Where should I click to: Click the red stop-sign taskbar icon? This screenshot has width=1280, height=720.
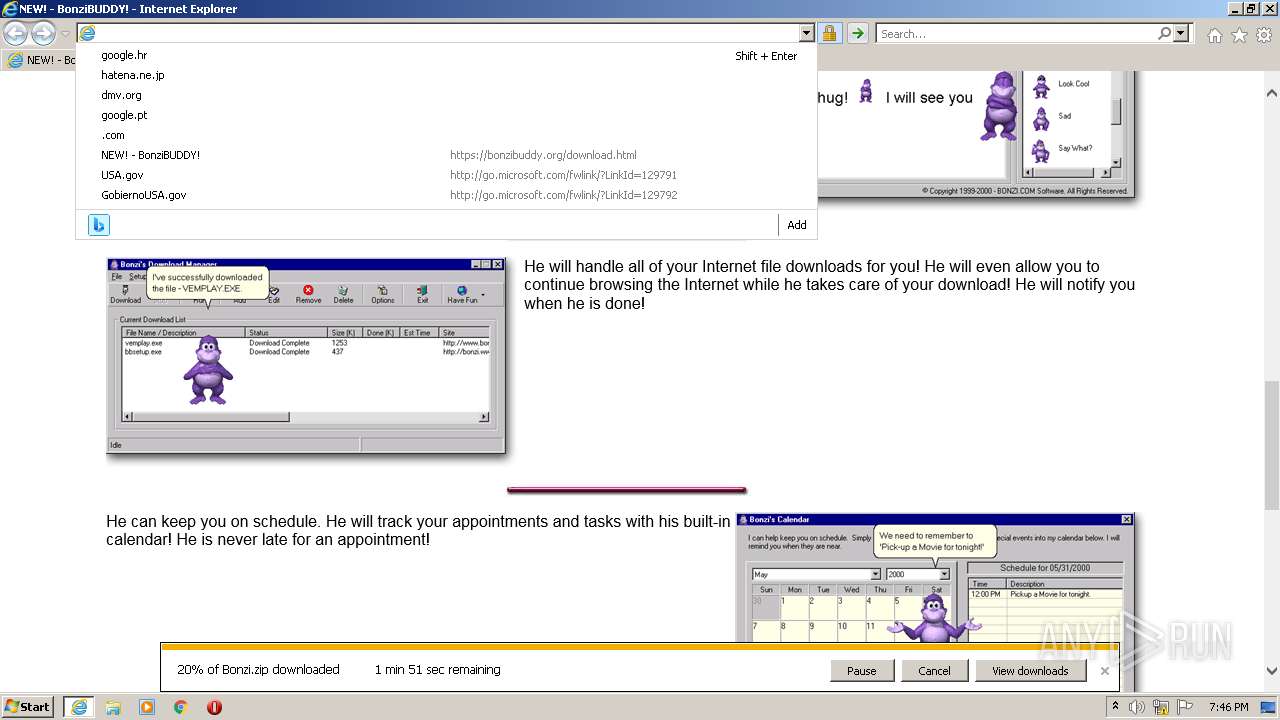tap(214, 707)
